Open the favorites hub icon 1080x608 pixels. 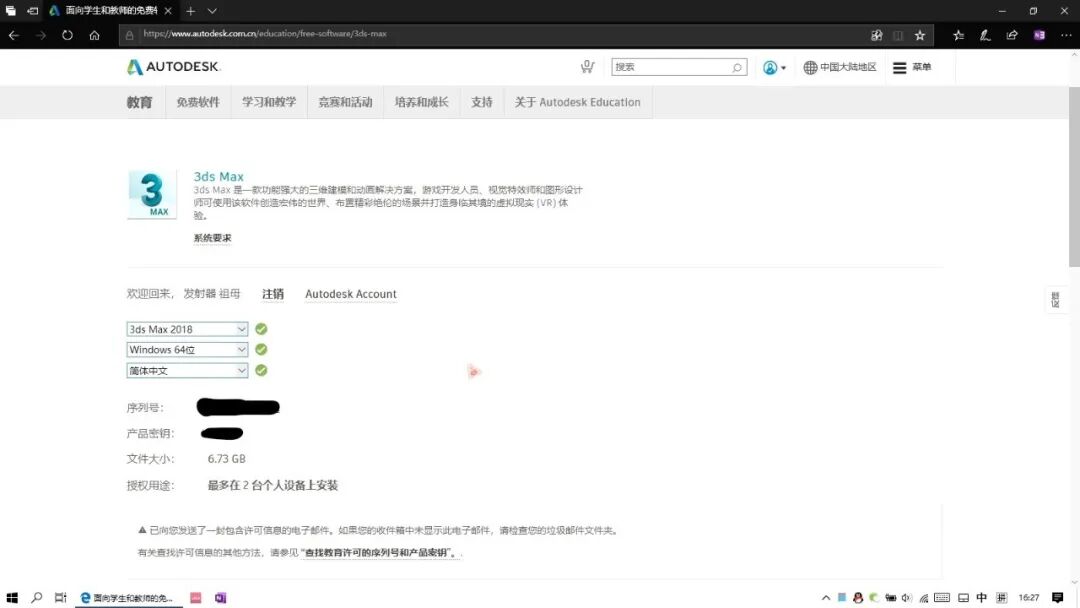coord(958,35)
